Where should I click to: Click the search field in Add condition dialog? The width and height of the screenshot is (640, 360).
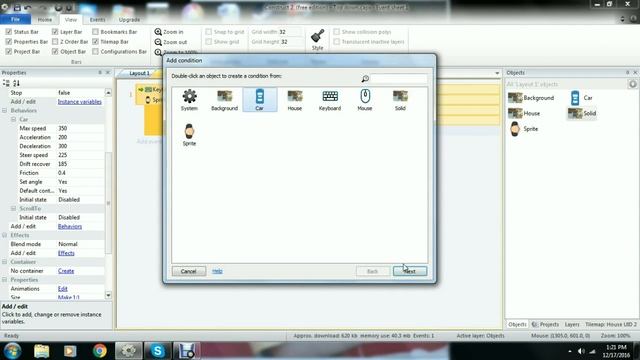[399, 78]
